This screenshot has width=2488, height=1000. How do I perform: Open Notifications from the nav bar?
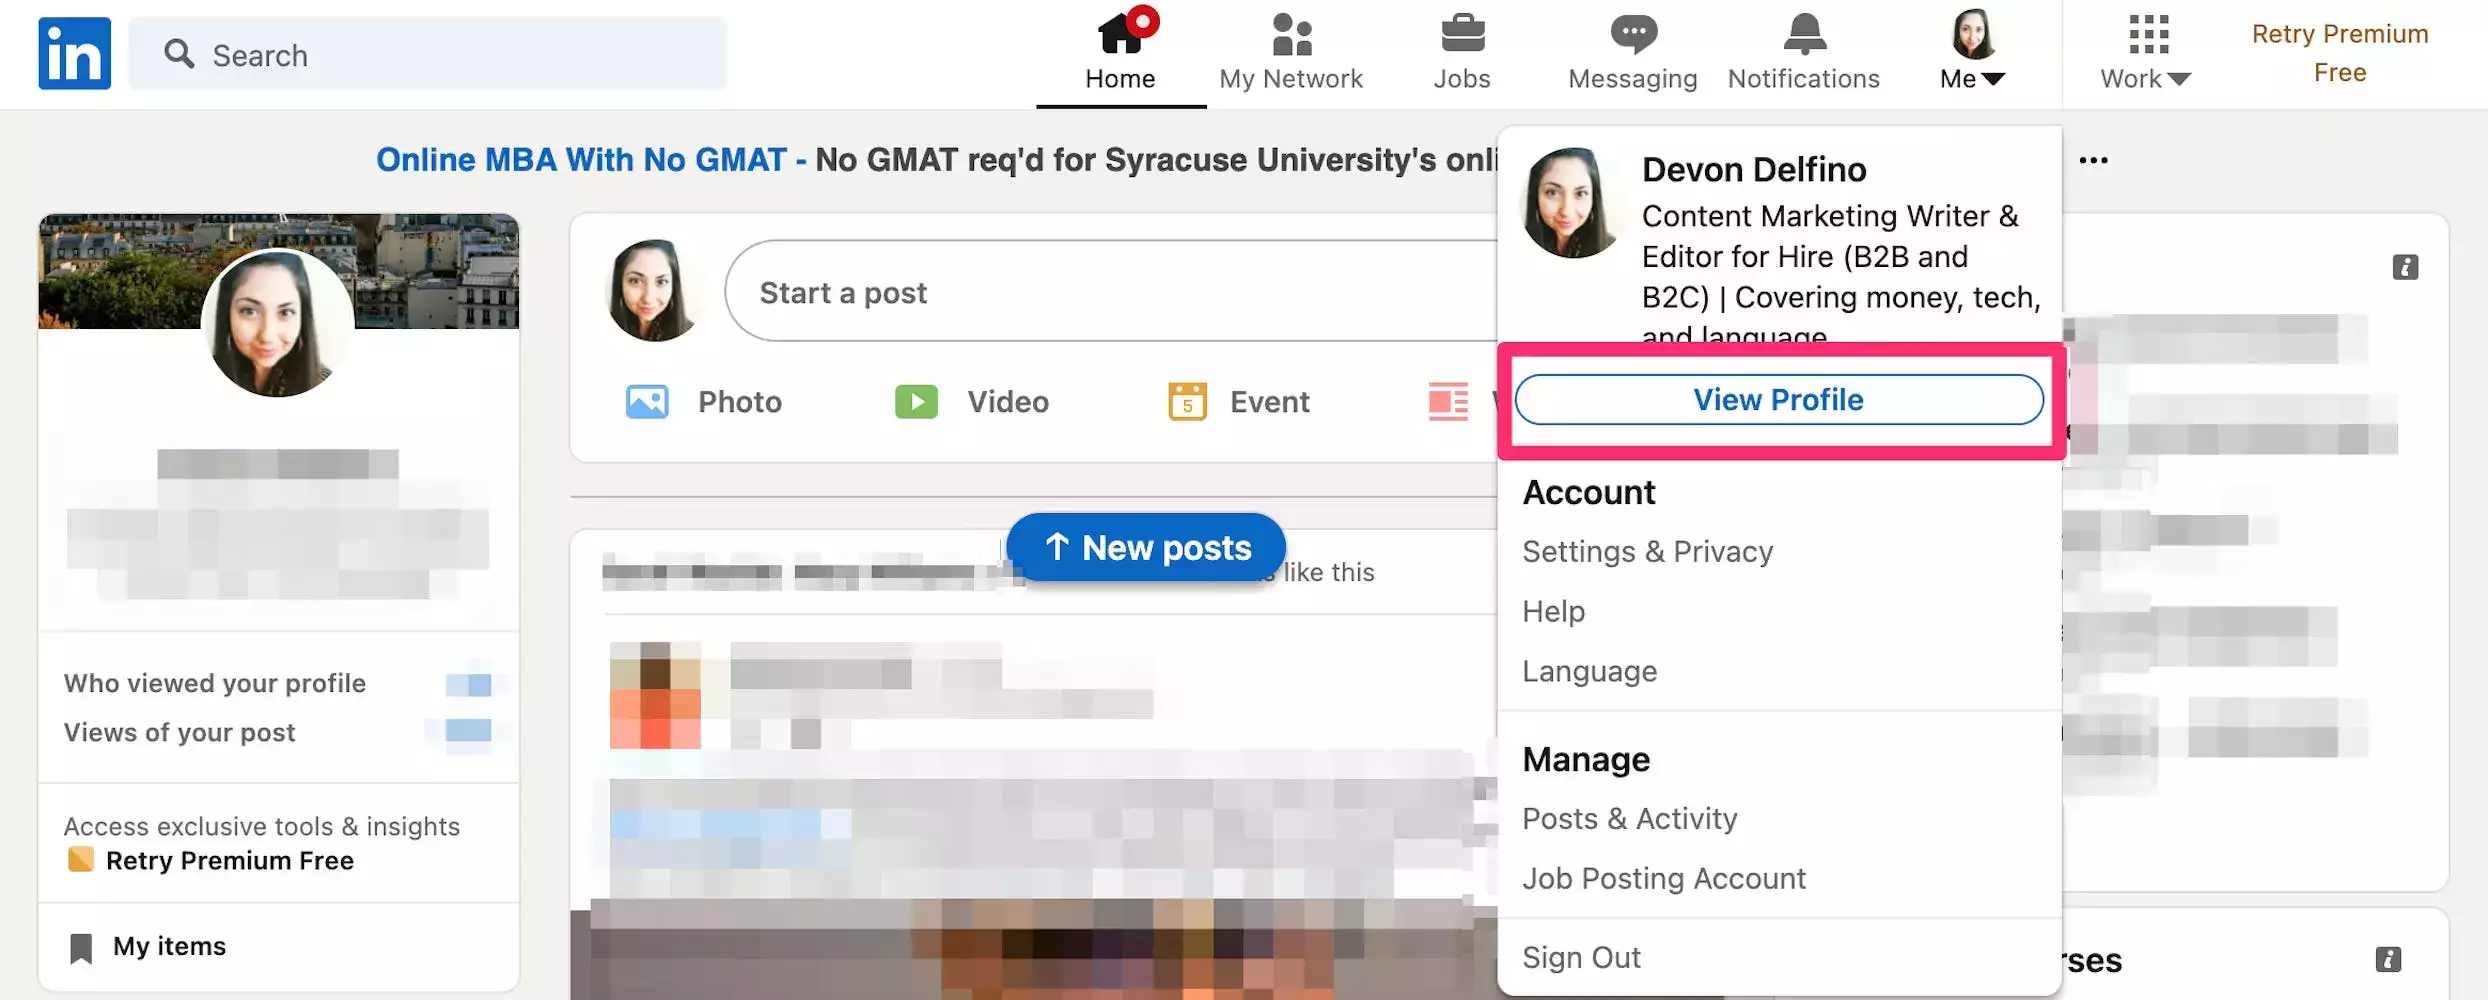pyautogui.click(x=1804, y=52)
